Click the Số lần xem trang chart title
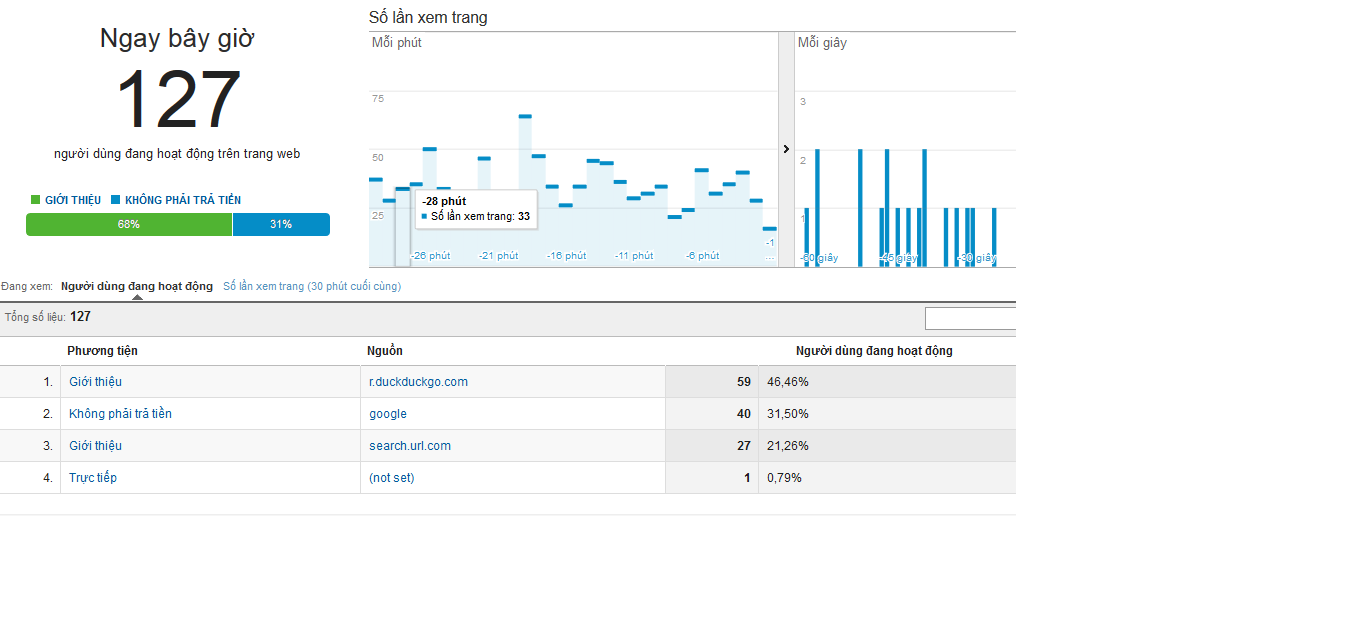Image resolution: width=1360 pixels, height=623 pixels. point(428,18)
